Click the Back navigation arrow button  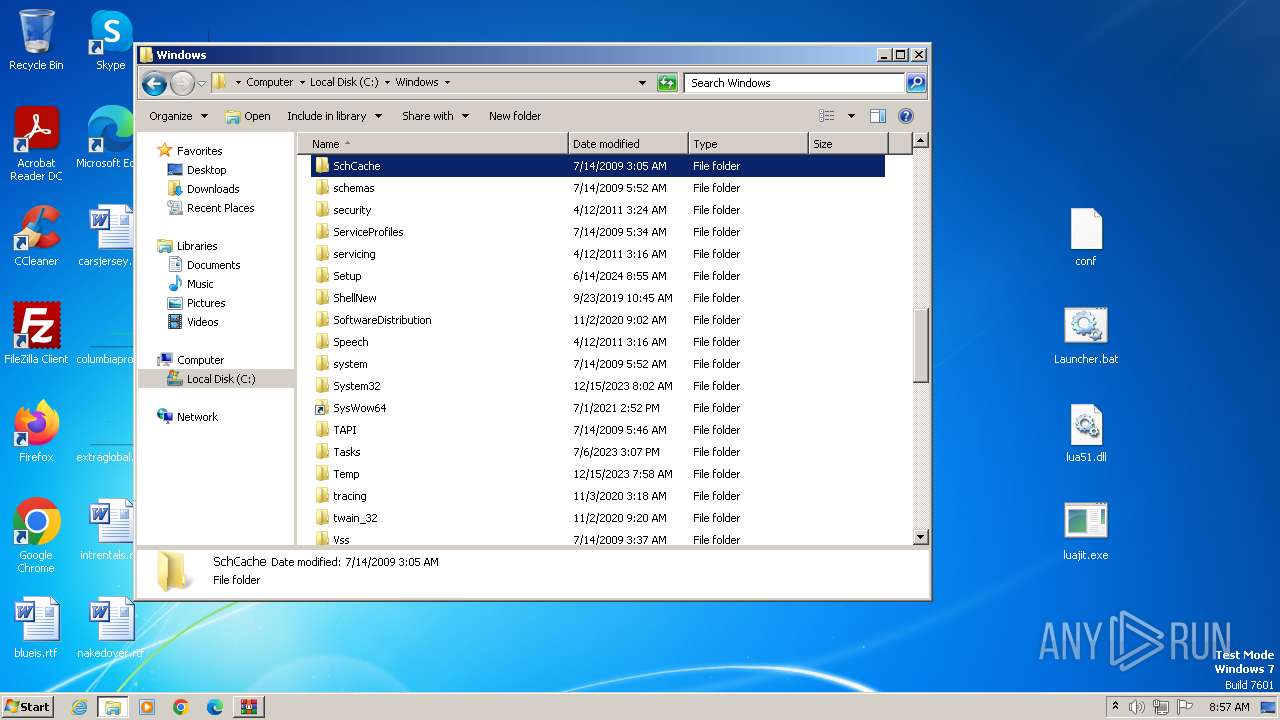pos(154,83)
